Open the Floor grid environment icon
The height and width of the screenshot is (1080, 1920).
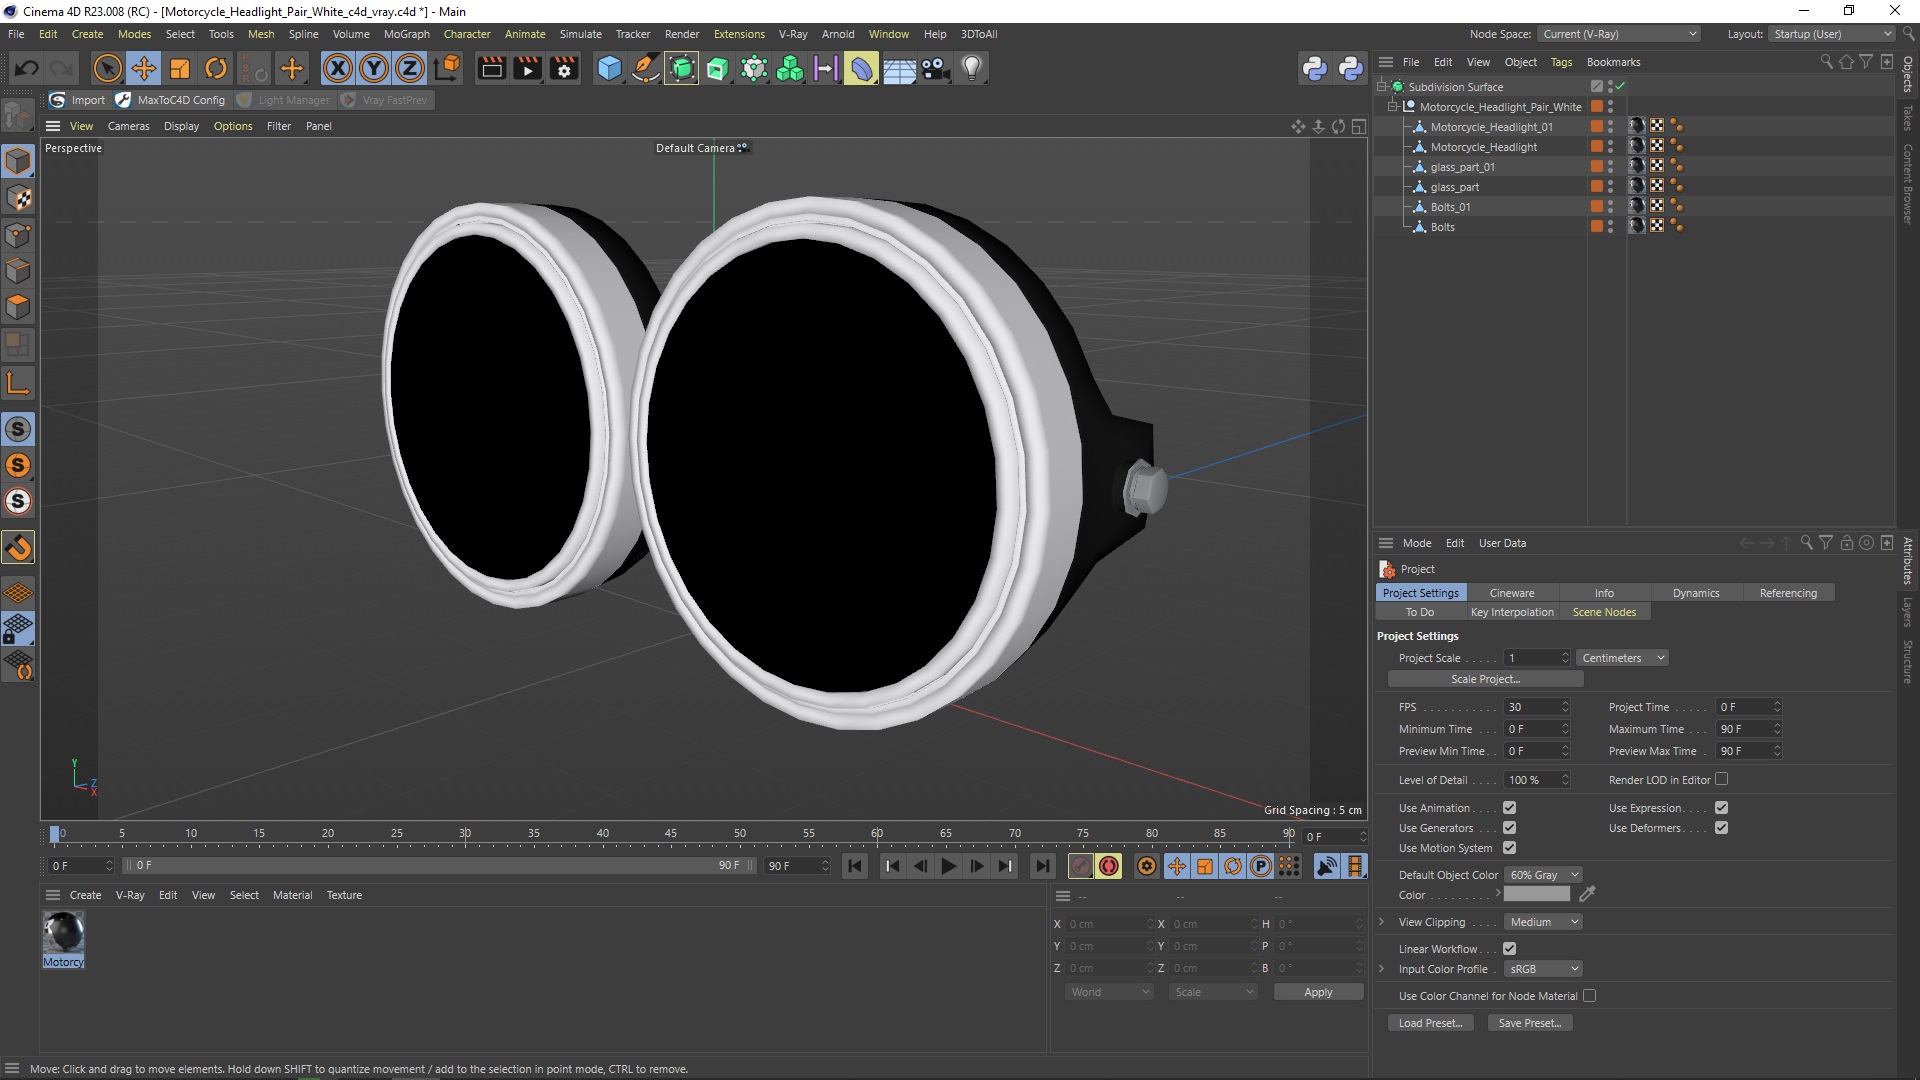(899, 68)
